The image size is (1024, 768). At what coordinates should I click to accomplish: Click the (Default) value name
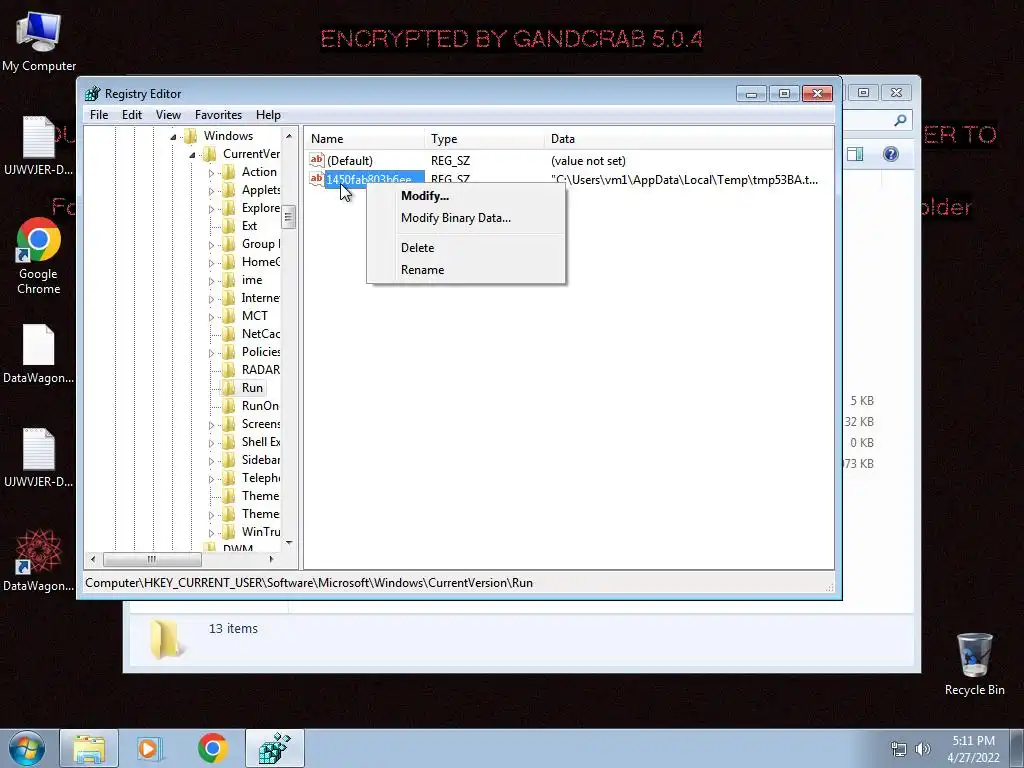coord(349,161)
